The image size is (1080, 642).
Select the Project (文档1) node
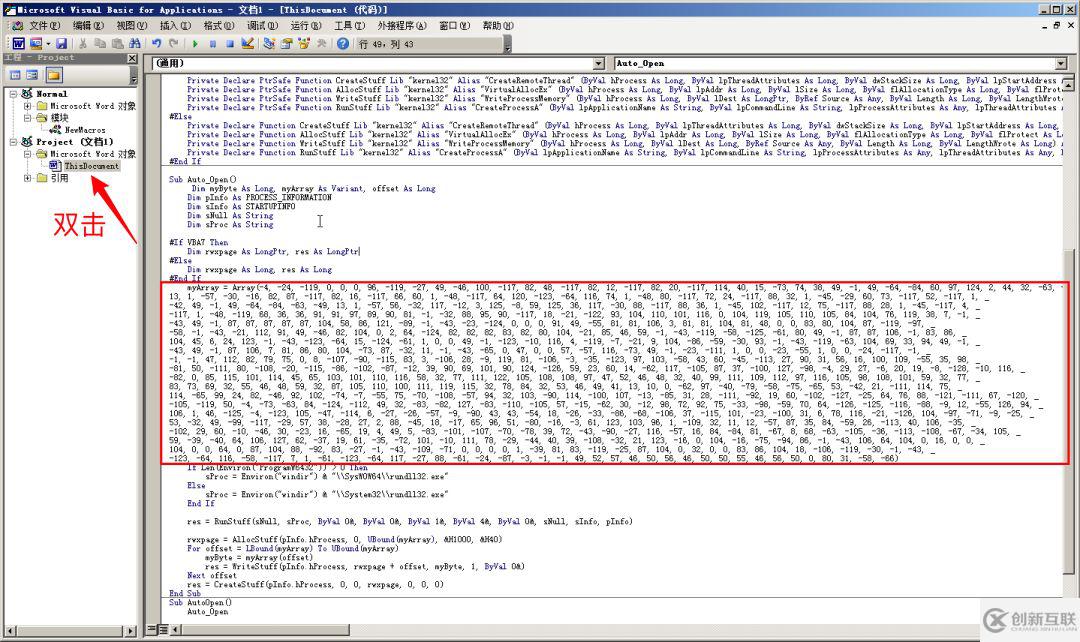(x=74, y=142)
